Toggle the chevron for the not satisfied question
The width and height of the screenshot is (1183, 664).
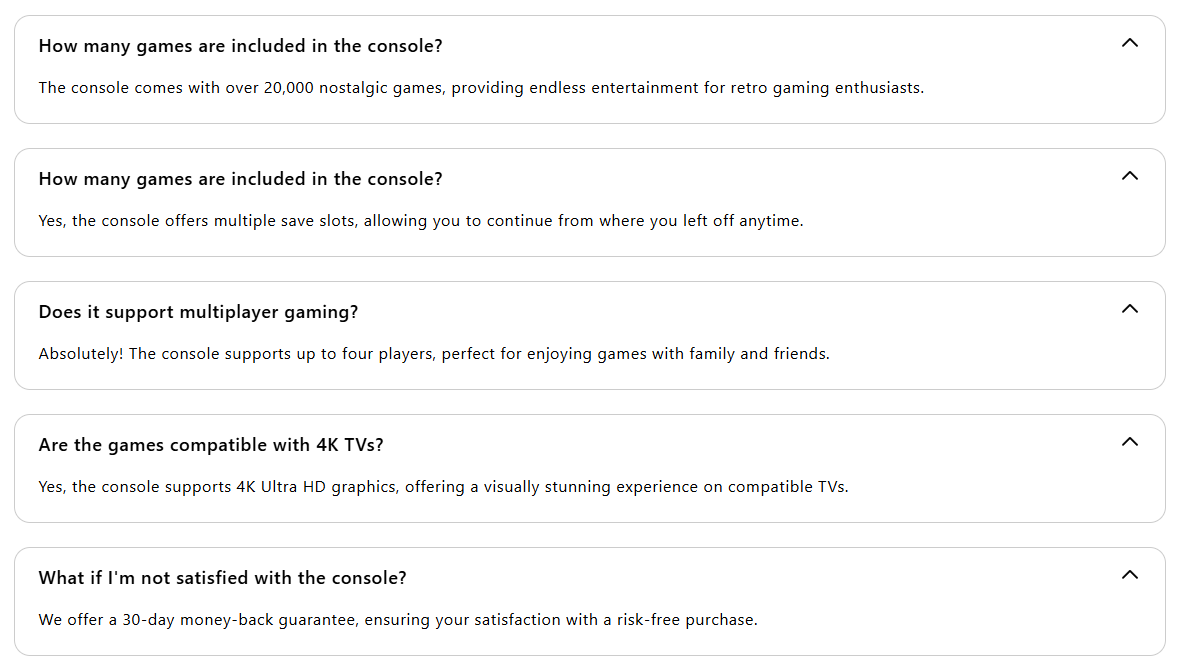pos(1130,575)
